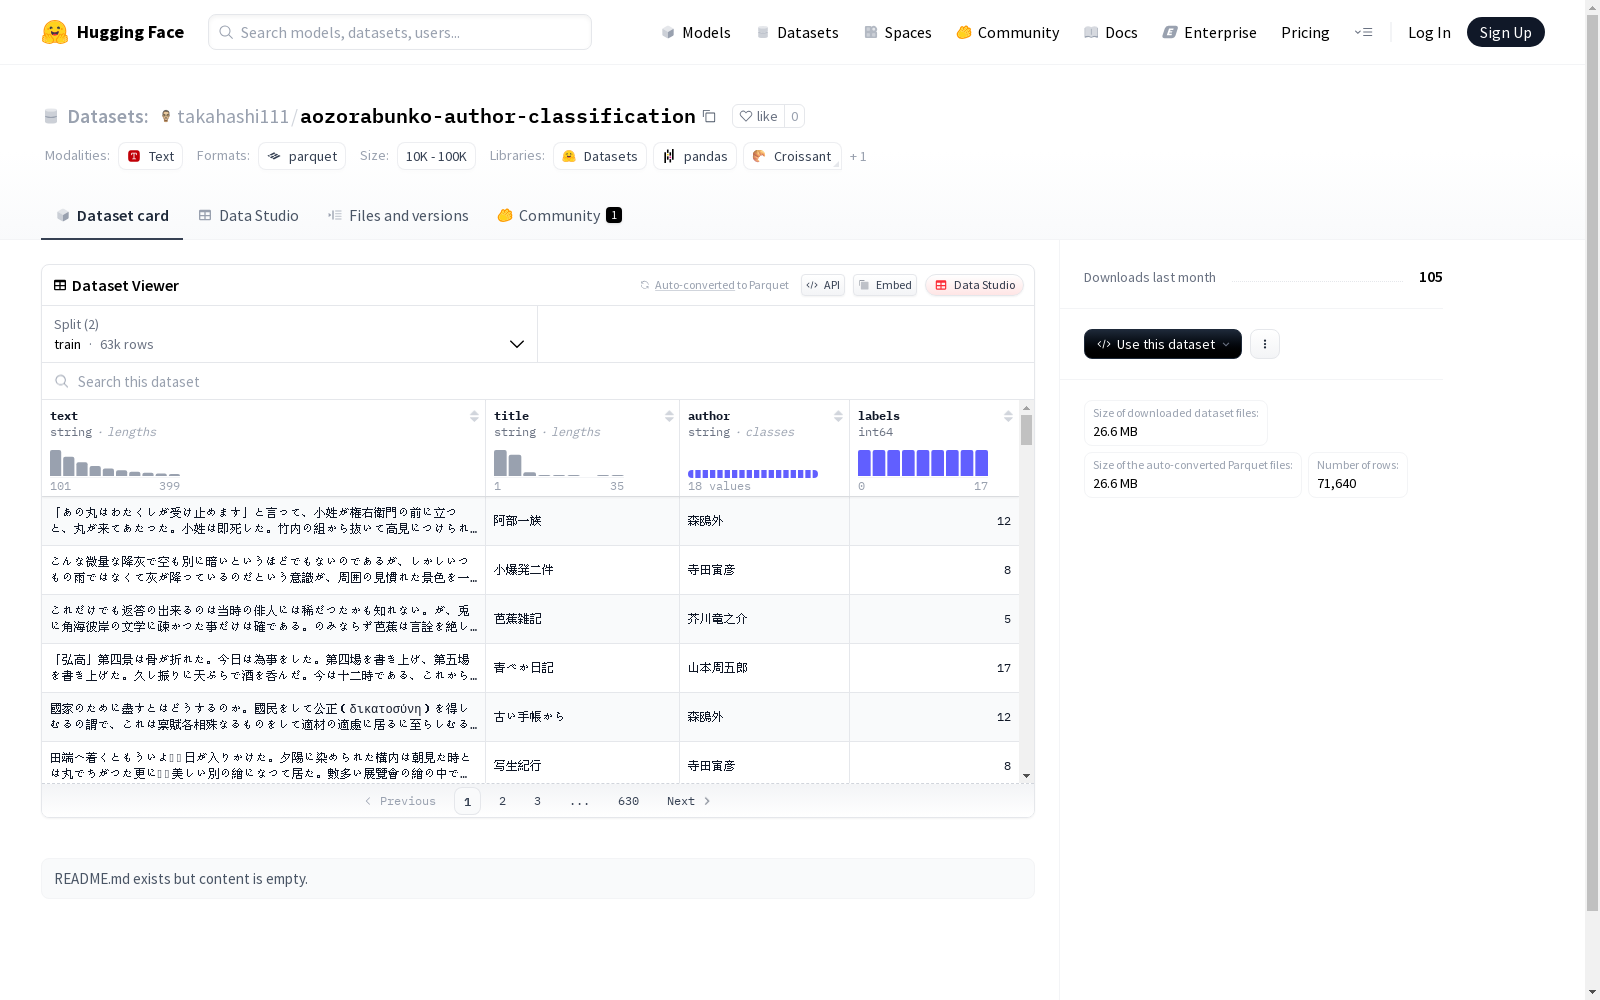
Task: Open the Pricing page
Action: point(1305,32)
